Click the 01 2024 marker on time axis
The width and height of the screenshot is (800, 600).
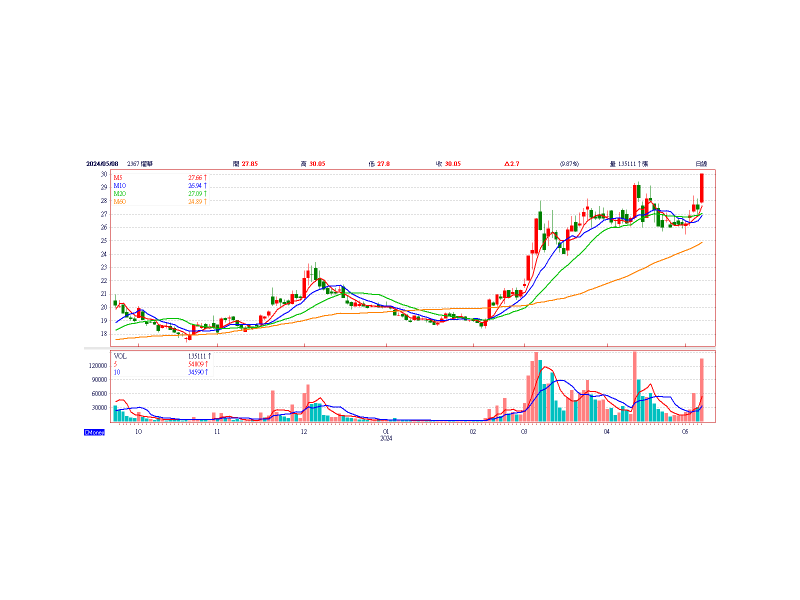click(386, 434)
